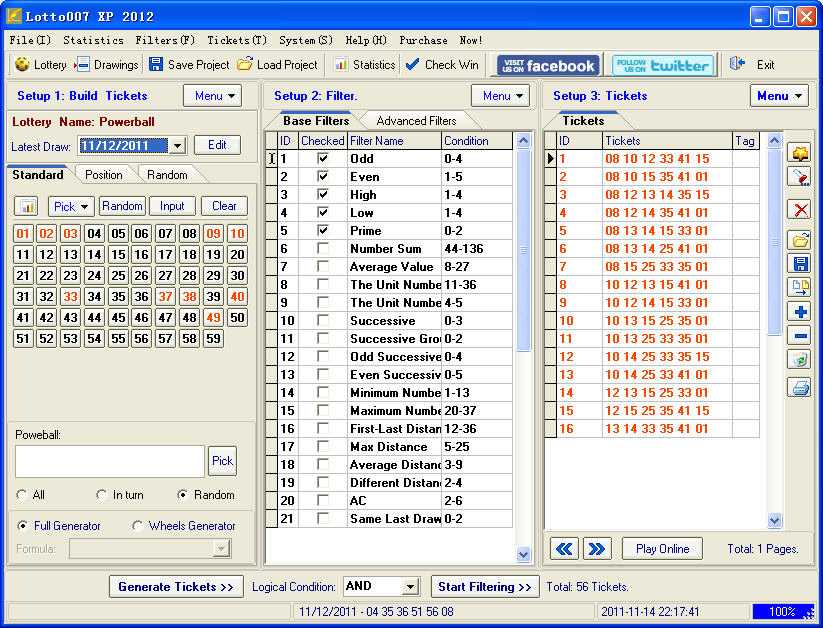Select the red X delete icon in sidebar
Screen dimensions: 823x628
tap(799, 210)
